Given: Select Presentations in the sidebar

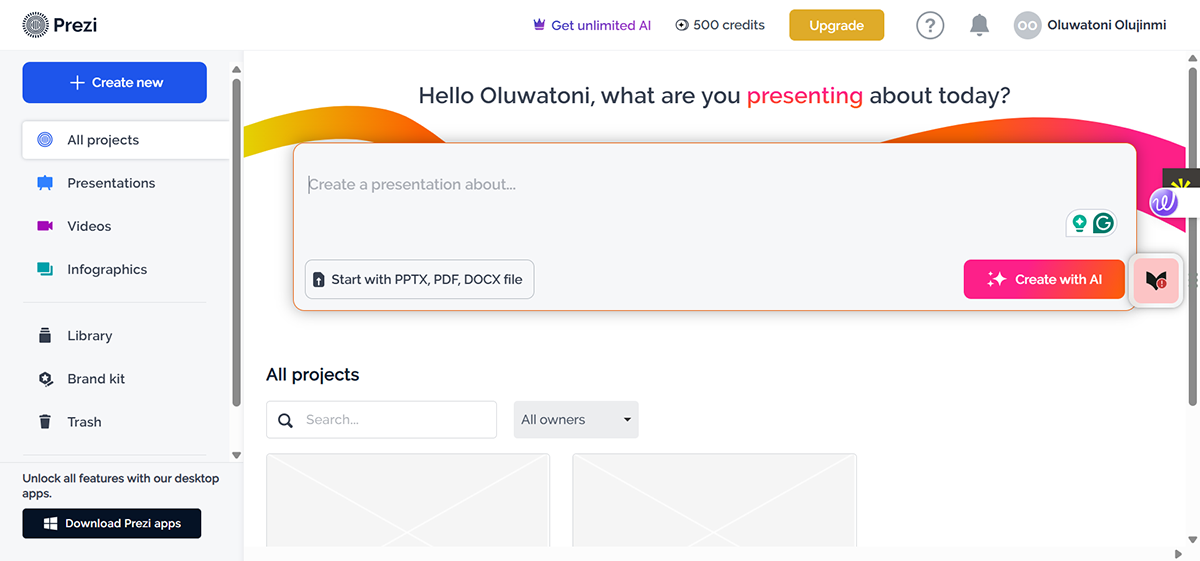Looking at the screenshot, I should pos(111,183).
